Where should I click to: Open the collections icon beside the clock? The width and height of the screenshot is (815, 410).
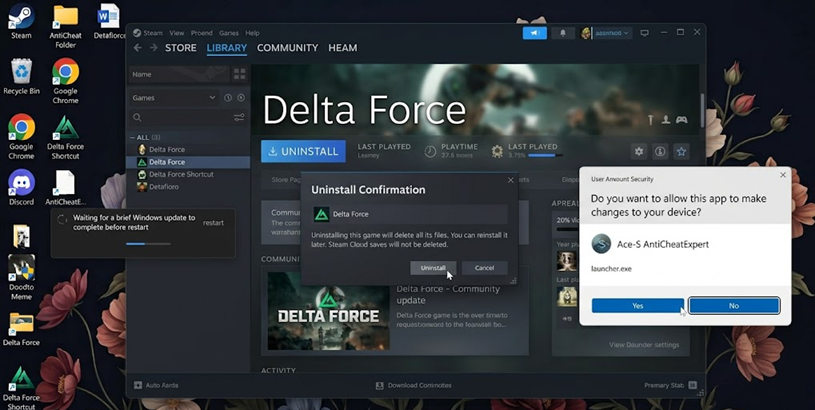[x=241, y=98]
